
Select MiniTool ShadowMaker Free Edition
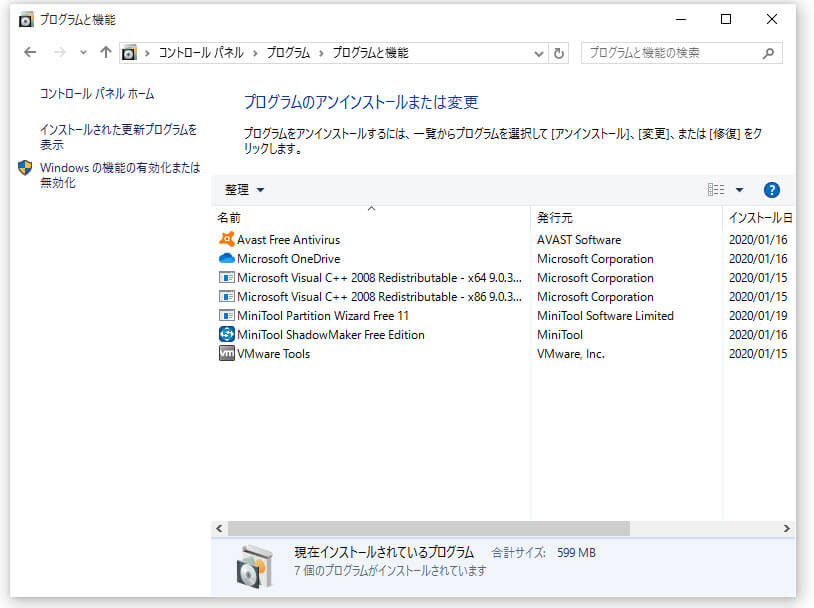[x=331, y=335]
